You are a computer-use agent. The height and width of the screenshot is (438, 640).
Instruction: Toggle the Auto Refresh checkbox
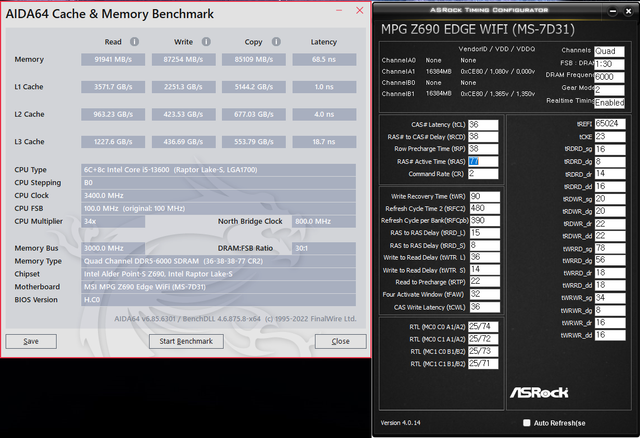tap(527, 423)
